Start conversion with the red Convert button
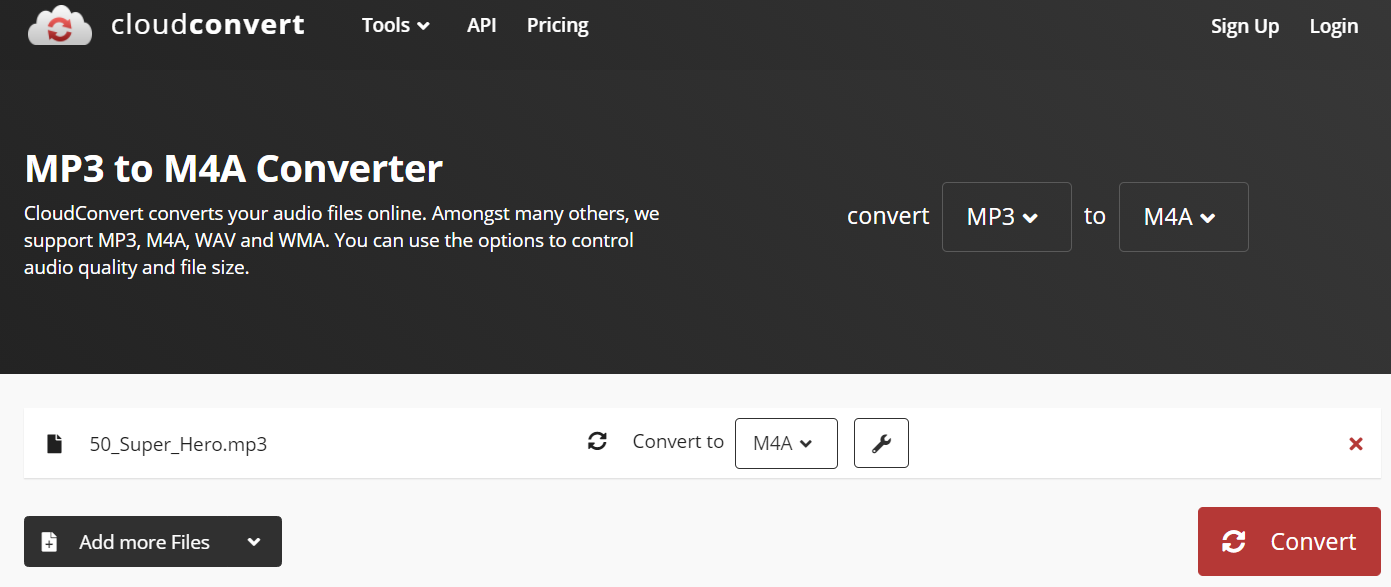1391x587 pixels. 1289,541
